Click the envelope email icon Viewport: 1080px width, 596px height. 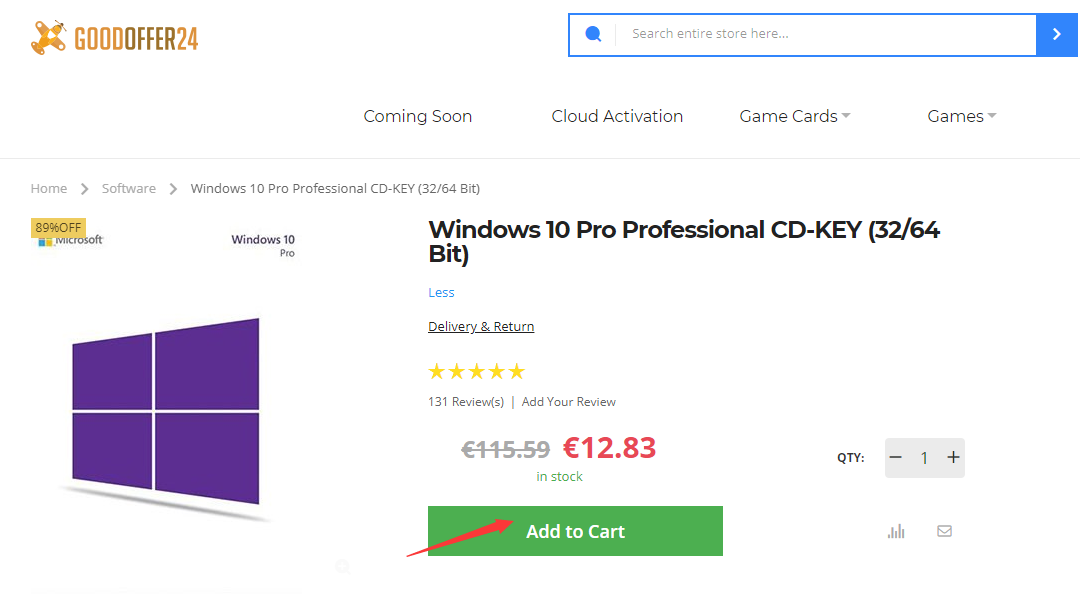[944, 531]
